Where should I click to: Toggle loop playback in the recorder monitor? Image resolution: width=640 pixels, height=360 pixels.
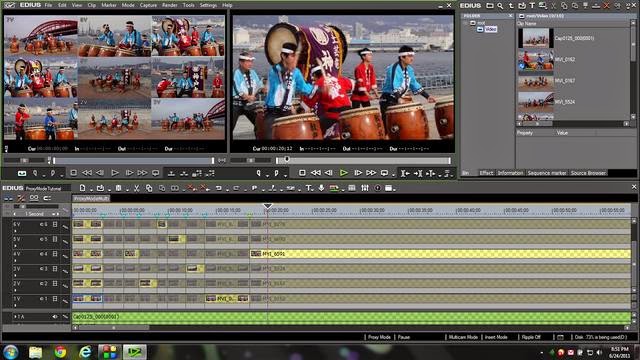pos(384,173)
